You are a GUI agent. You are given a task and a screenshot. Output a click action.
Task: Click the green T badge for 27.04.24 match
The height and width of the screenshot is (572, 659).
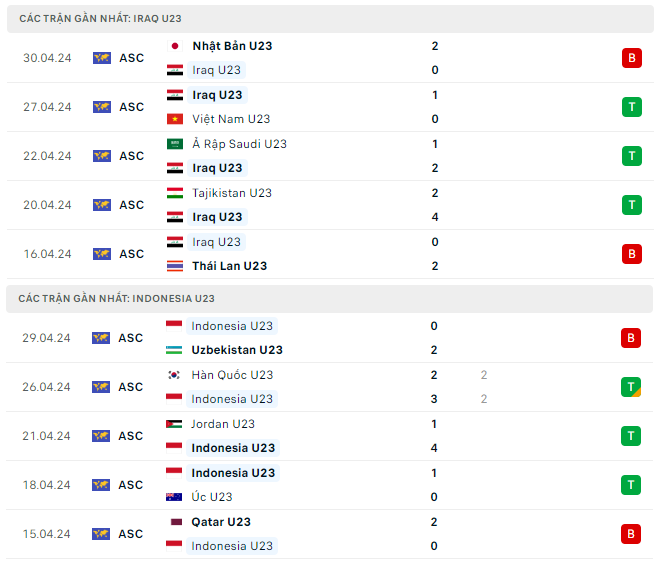(x=631, y=107)
